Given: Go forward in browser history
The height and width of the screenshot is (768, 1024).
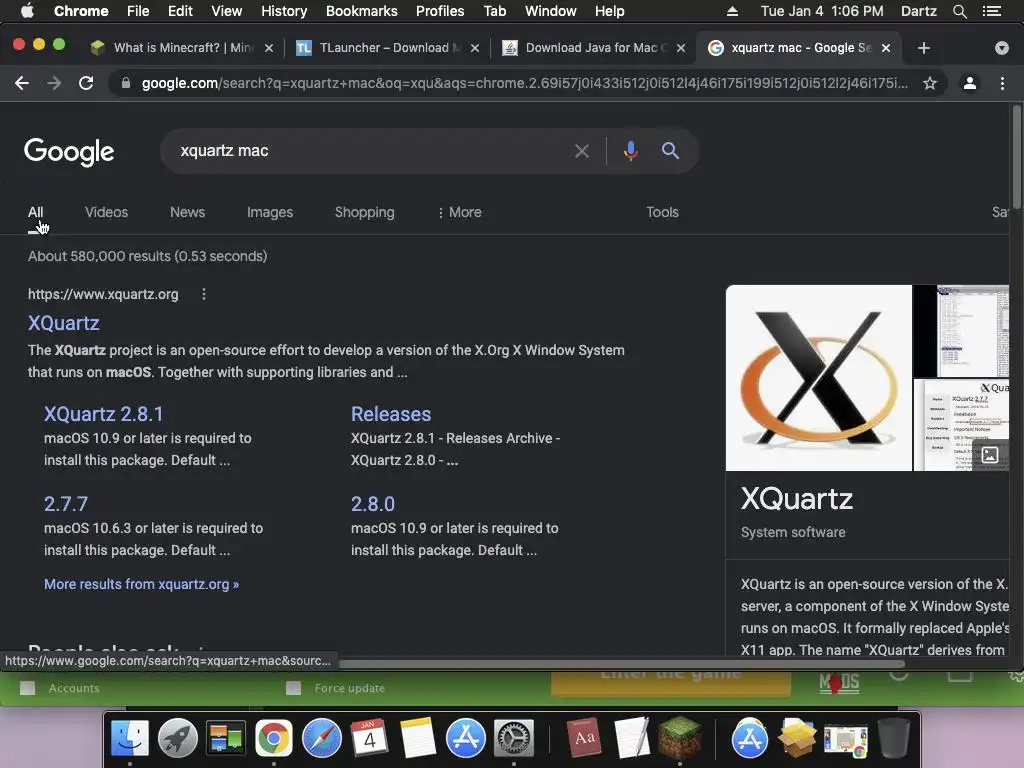Looking at the screenshot, I should pos(54,83).
